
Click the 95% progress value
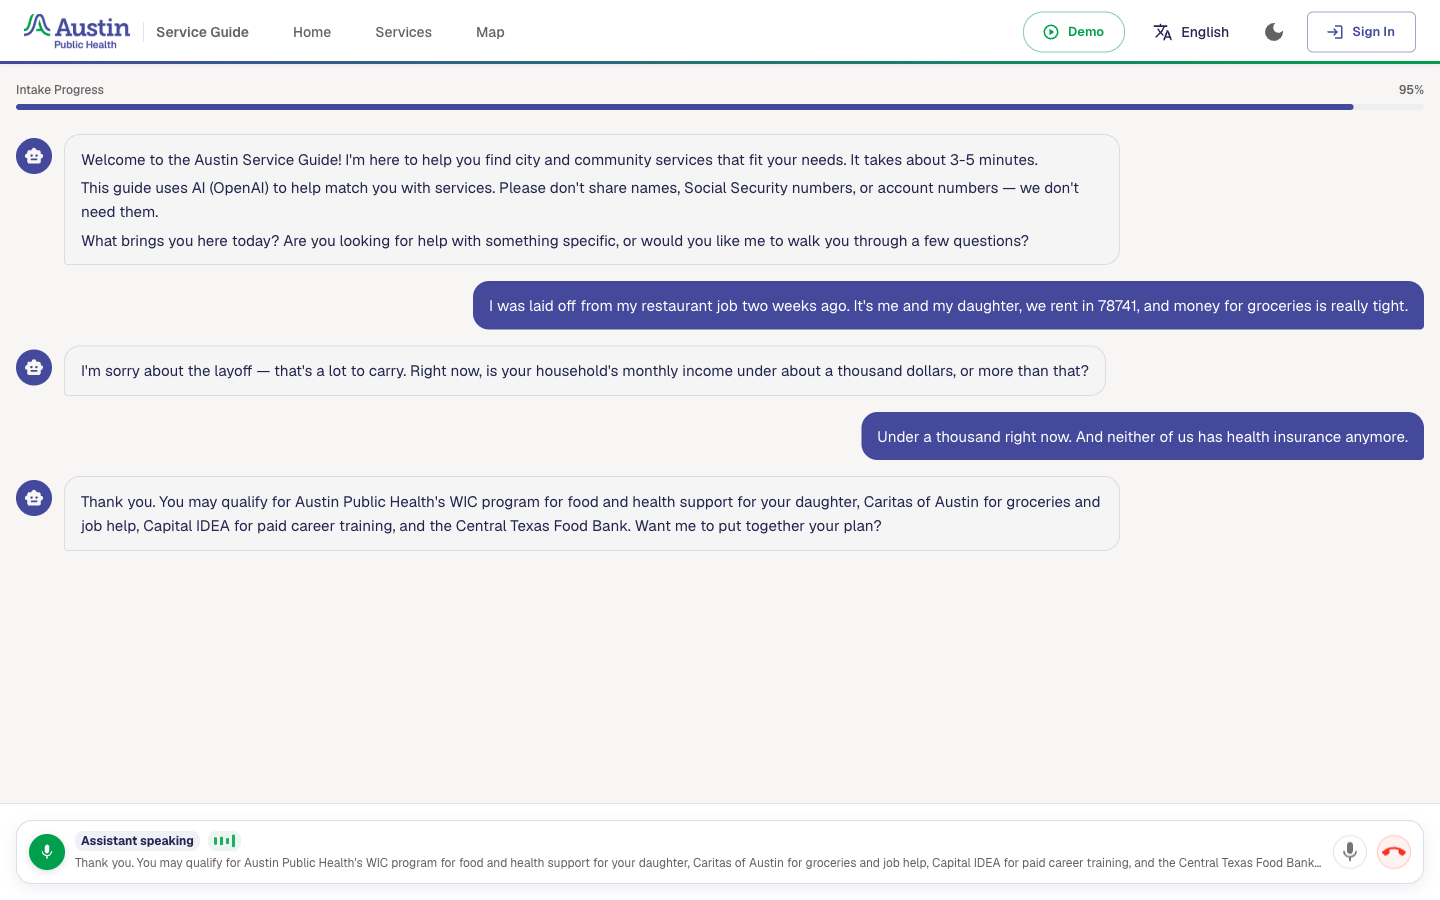point(1411,90)
